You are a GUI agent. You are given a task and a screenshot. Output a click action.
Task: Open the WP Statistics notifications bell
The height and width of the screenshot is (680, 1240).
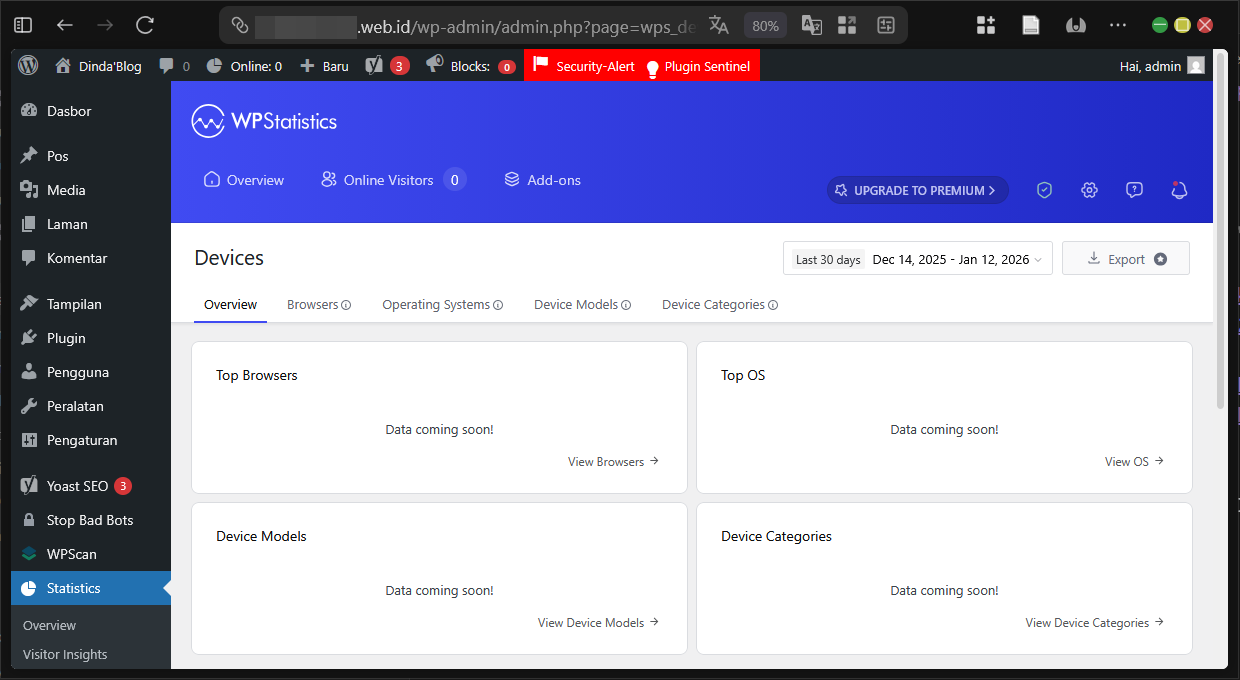point(1179,190)
